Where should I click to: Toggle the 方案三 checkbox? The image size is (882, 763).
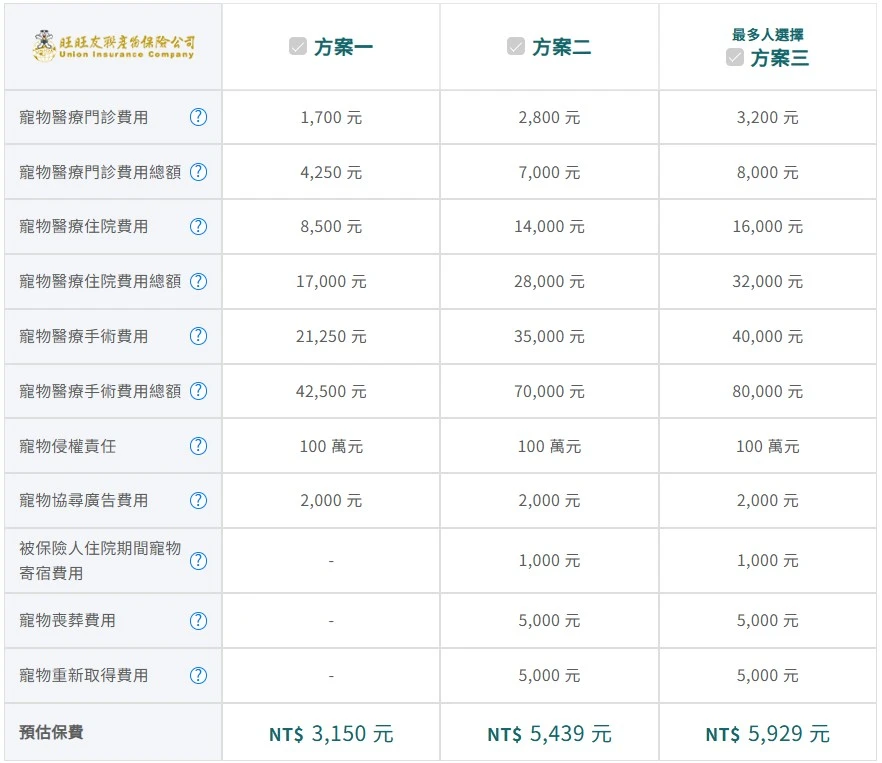pyautogui.click(x=735, y=58)
